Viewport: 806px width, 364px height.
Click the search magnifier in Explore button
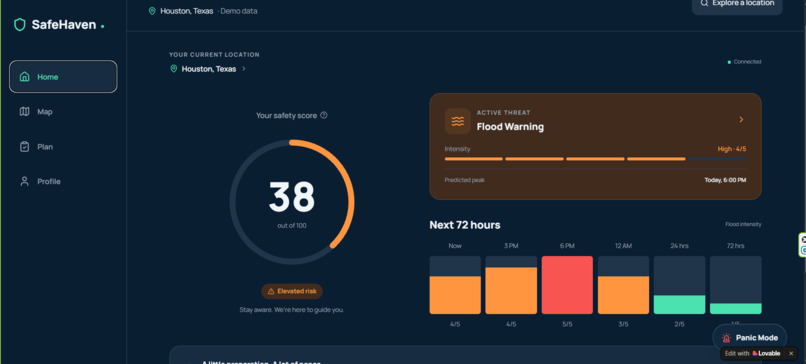[704, 3]
